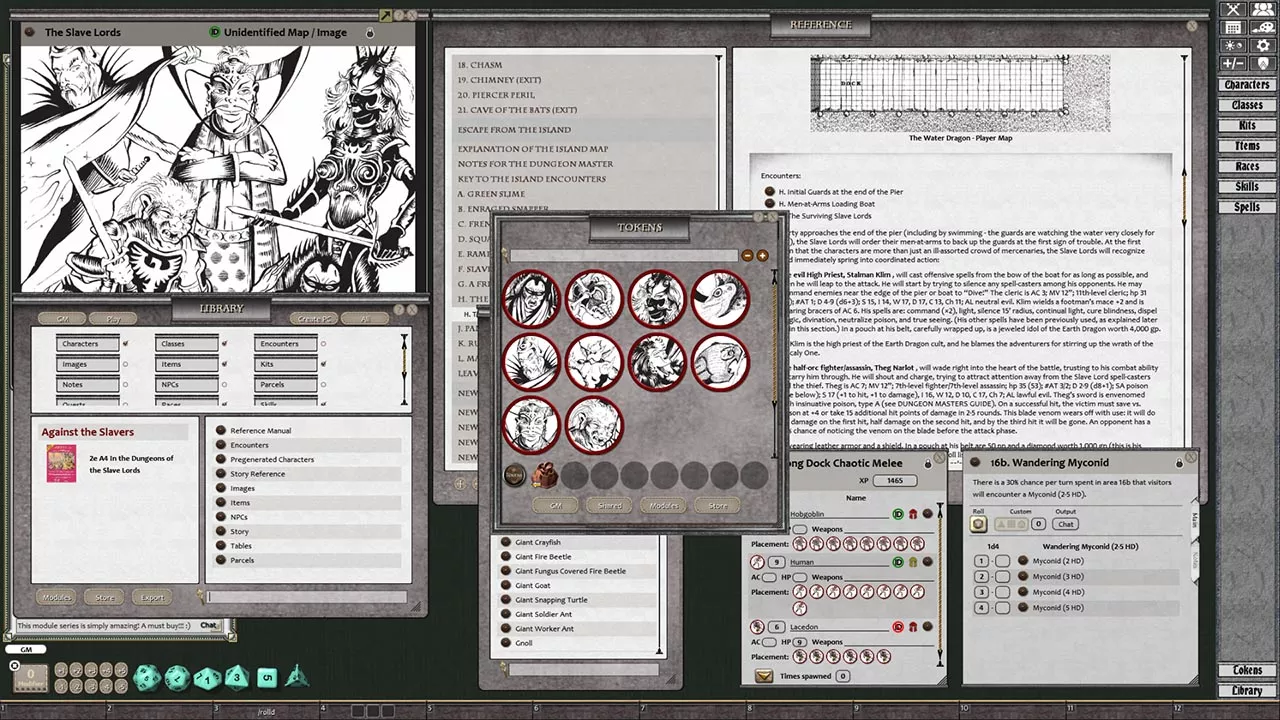This screenshot has width=1280, height=720.
Task: Click the Roll die icon in Wandering Myconid
Action: pos(979,524)
